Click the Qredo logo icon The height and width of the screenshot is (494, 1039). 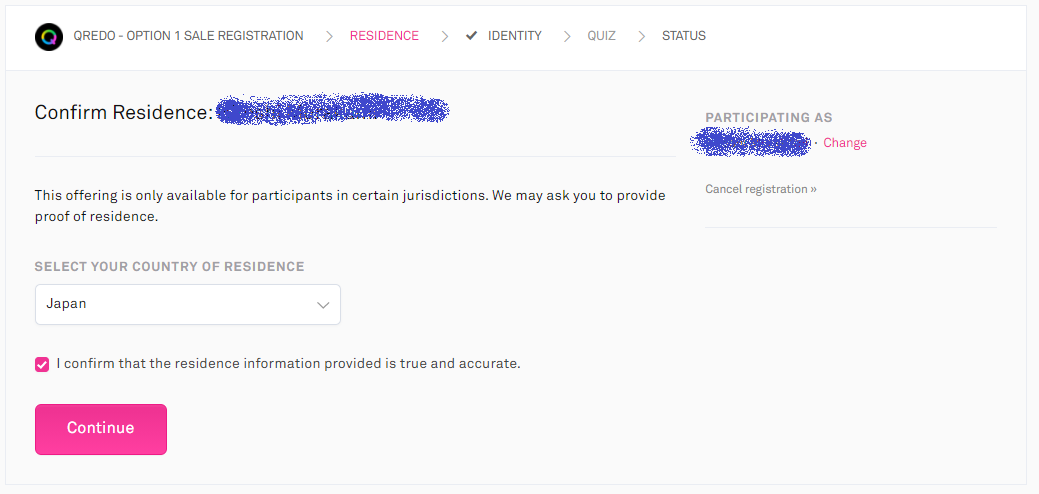(48, 37)
